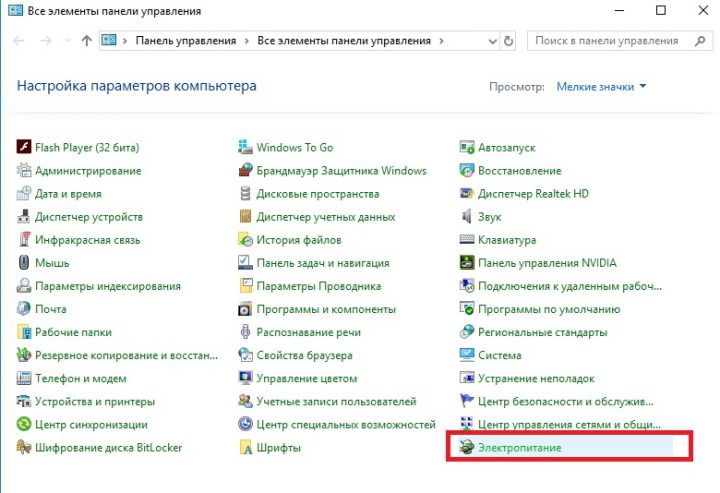This screenshot has width=720, height=493.
Task: Maximize the control panel window
Action: [x=661, y=10]
